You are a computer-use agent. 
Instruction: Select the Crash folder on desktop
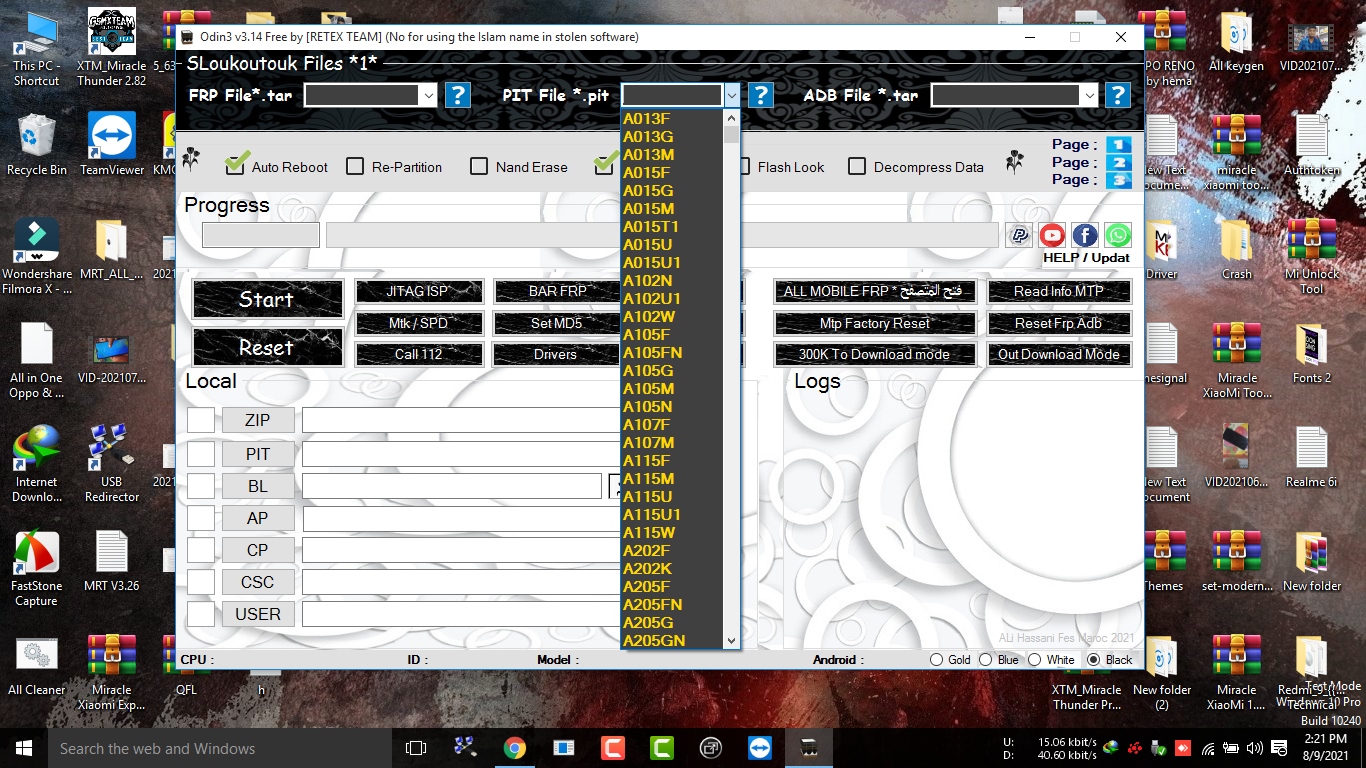click(x=1237, y=250)
